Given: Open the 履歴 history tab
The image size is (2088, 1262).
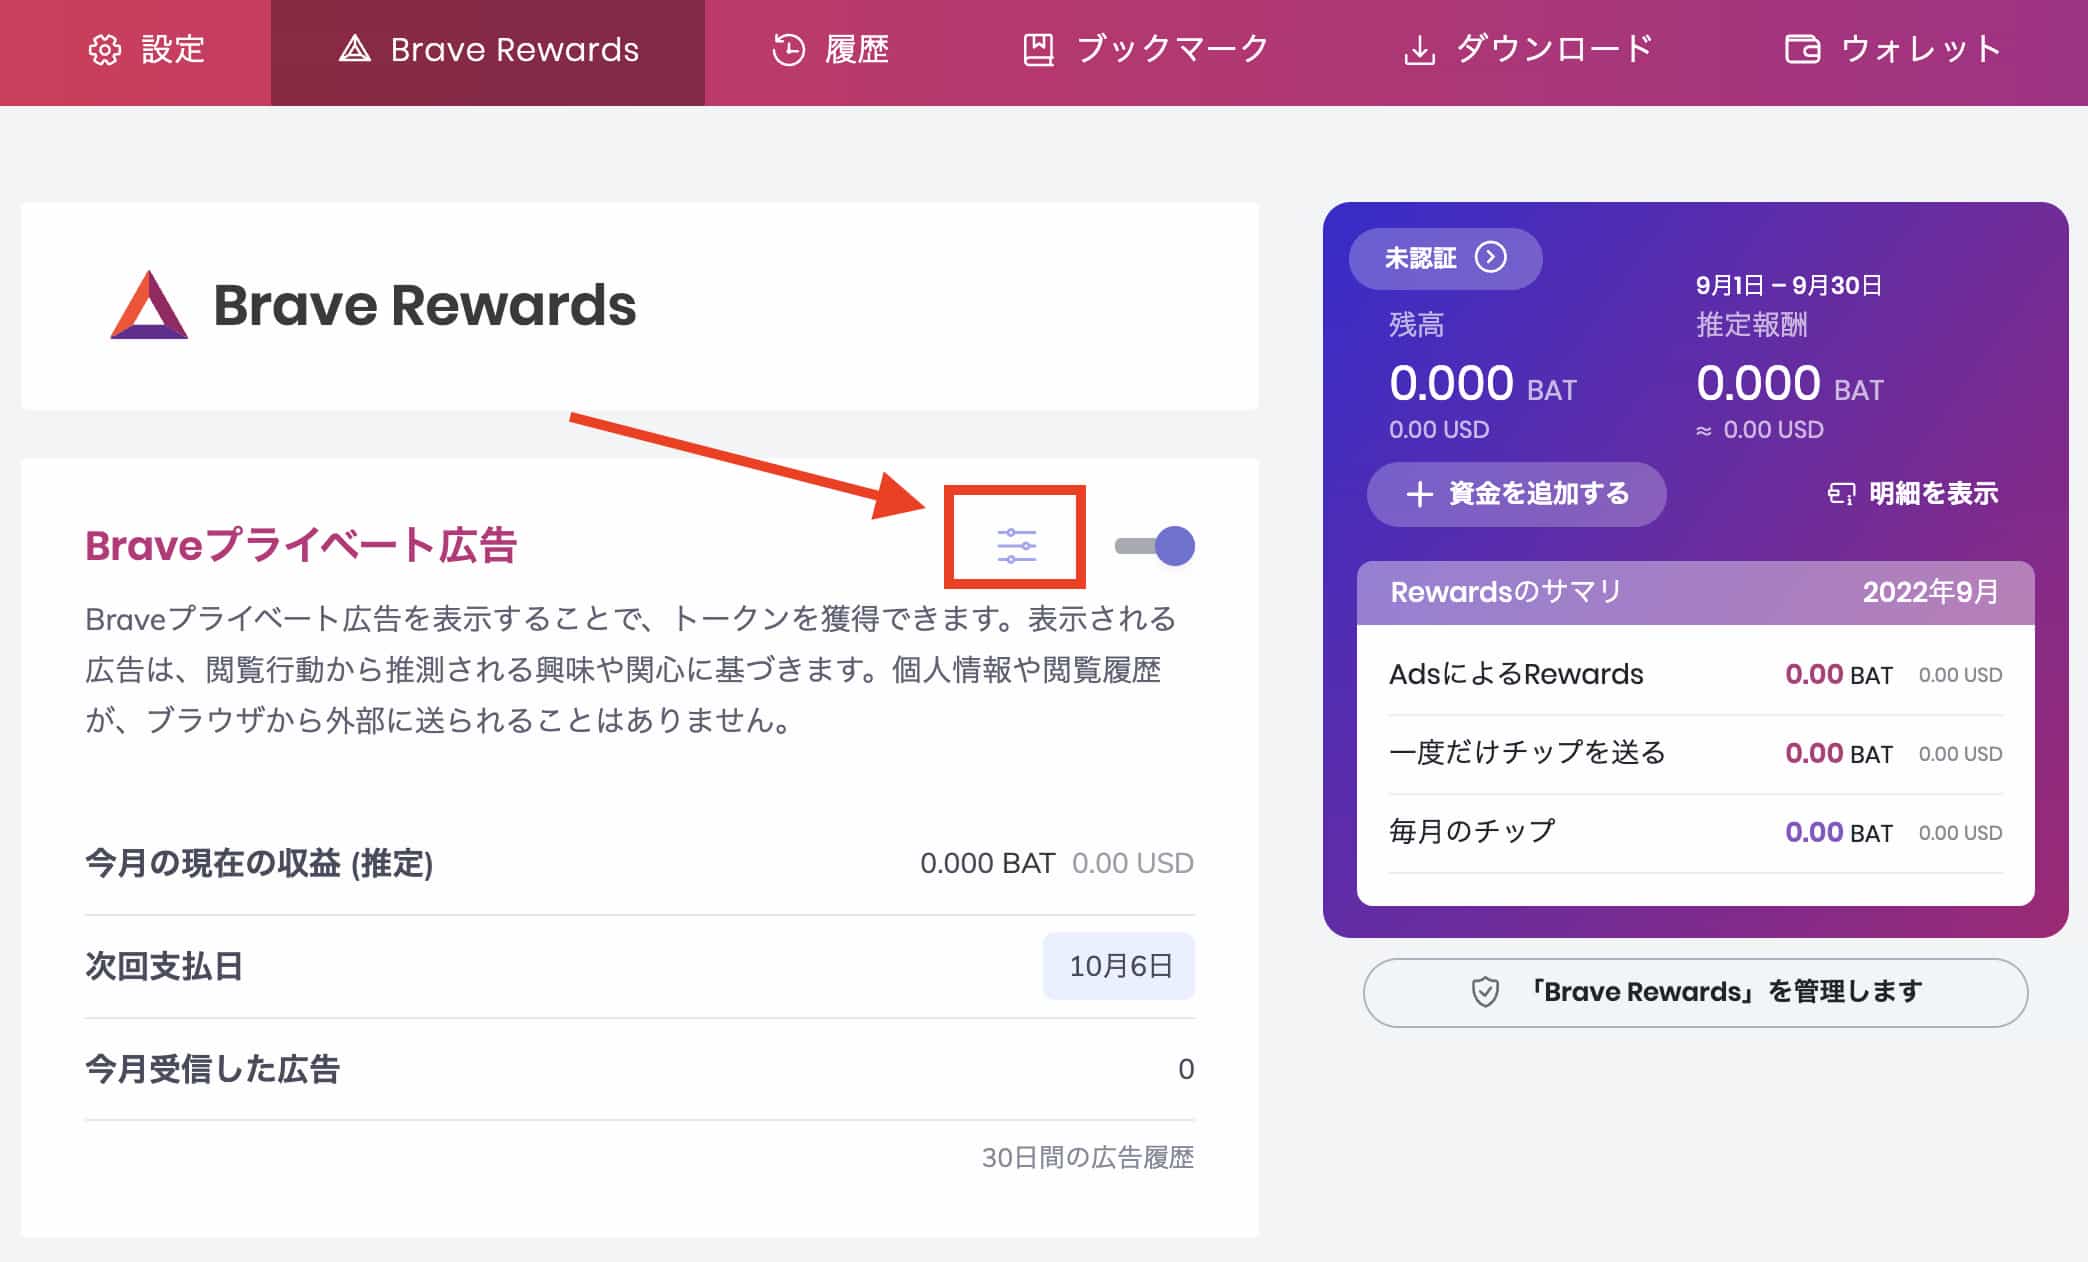Looking at the screenshot, I should pos(830,50).
